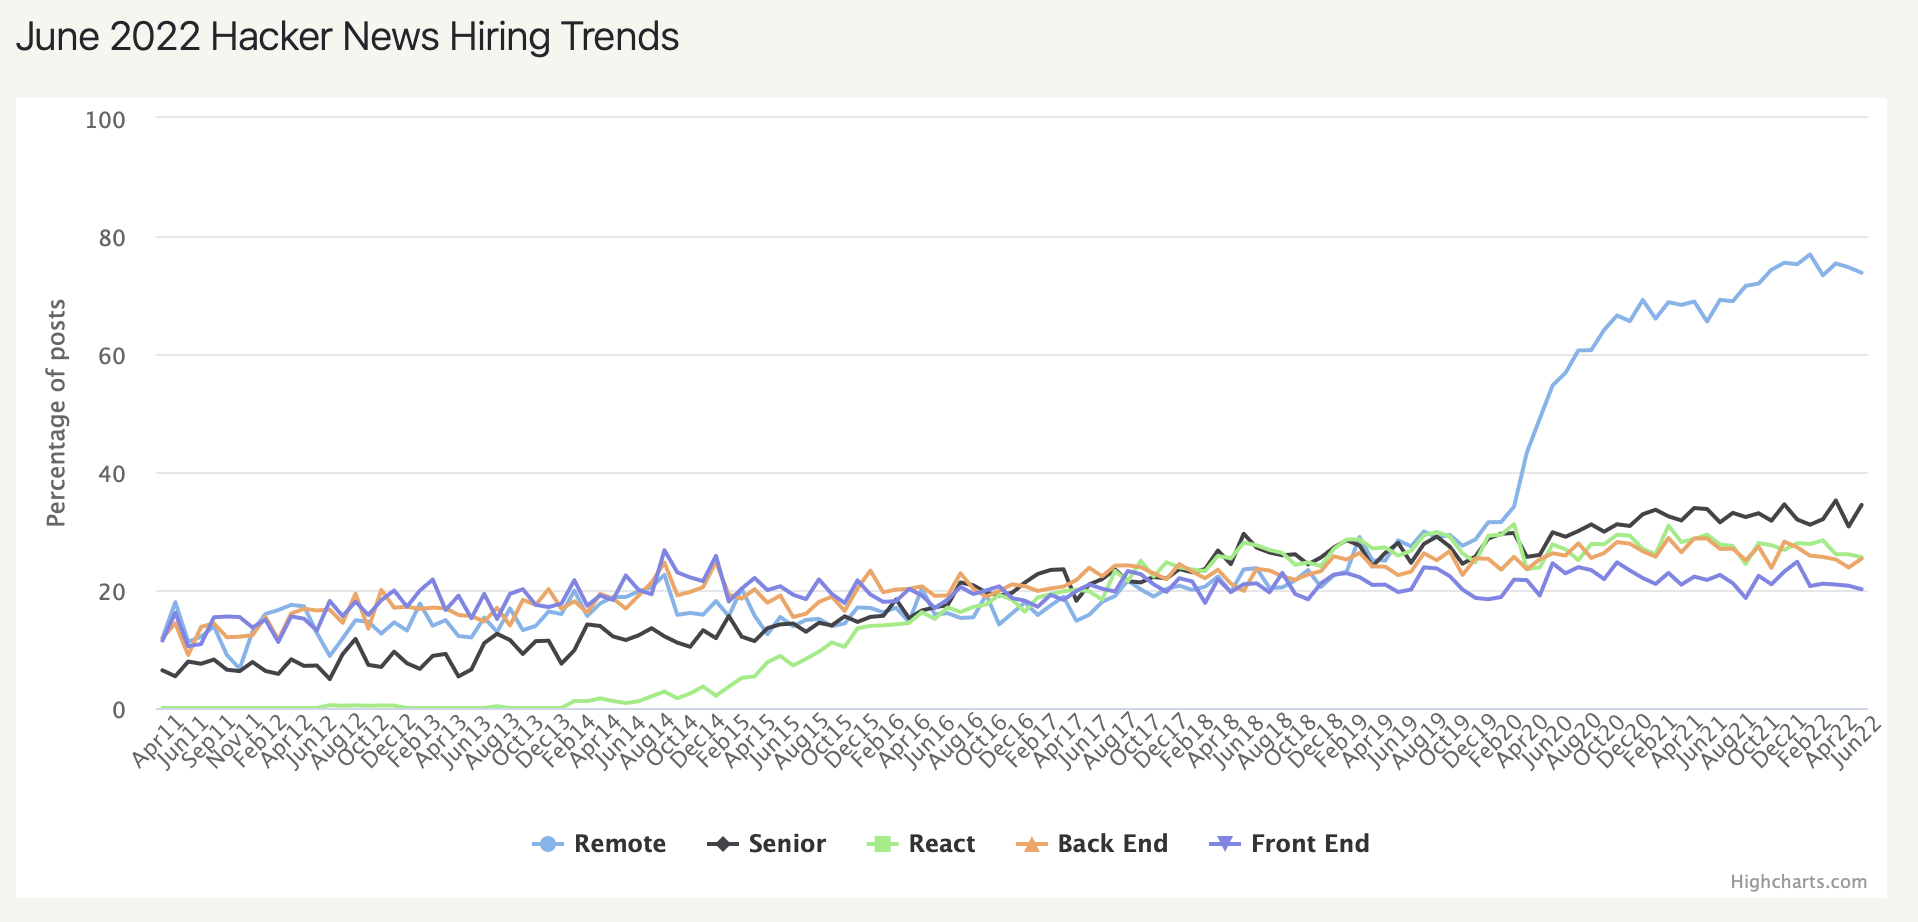Click the Percentage of posts axis title

57,413
